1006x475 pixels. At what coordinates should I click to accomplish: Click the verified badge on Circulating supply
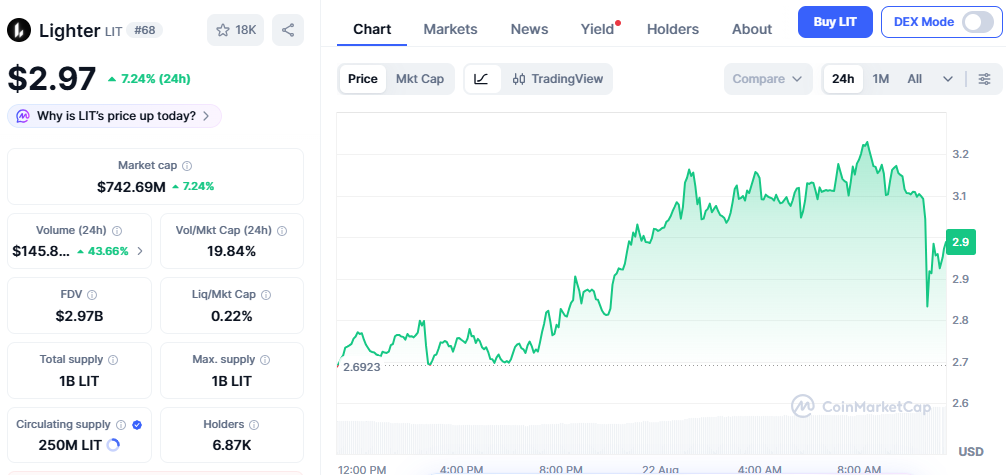(137, 424)
